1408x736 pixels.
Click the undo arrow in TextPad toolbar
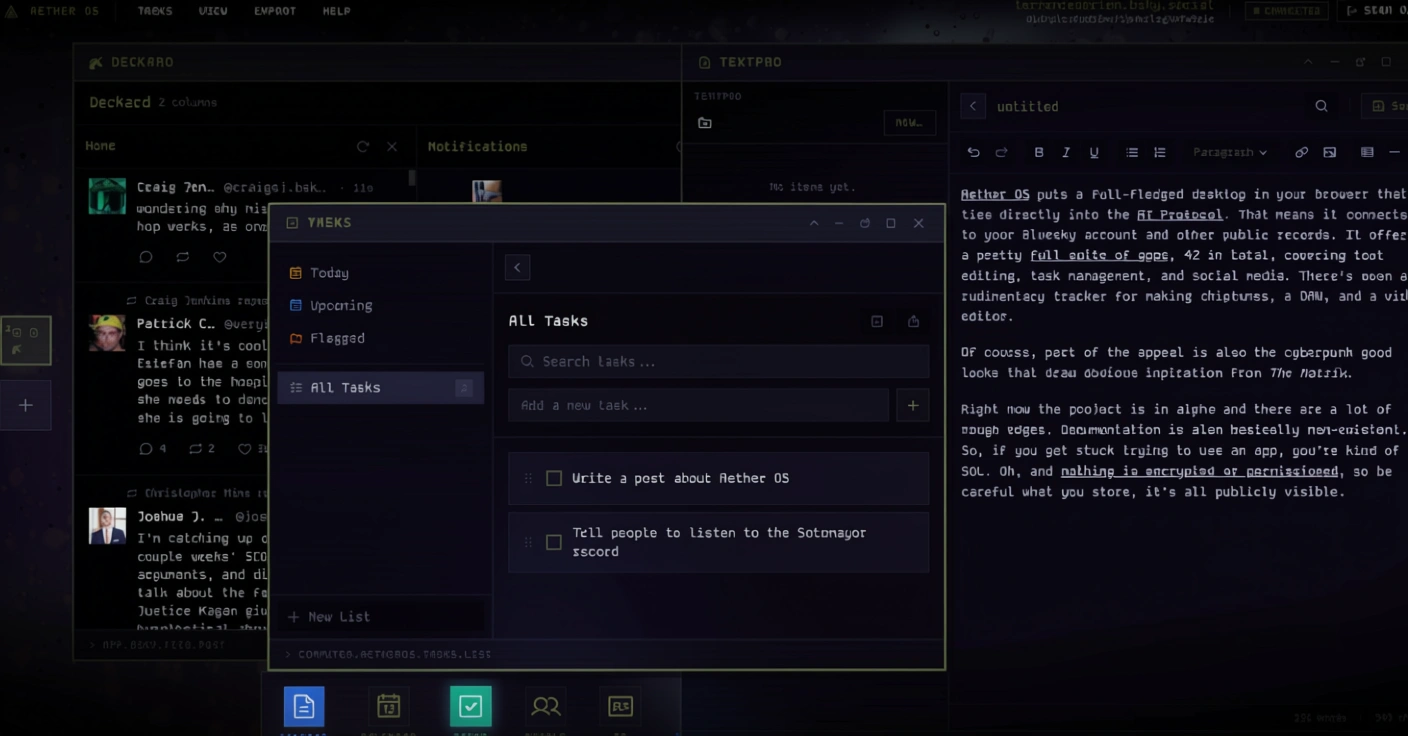click(x=973, y=153)
